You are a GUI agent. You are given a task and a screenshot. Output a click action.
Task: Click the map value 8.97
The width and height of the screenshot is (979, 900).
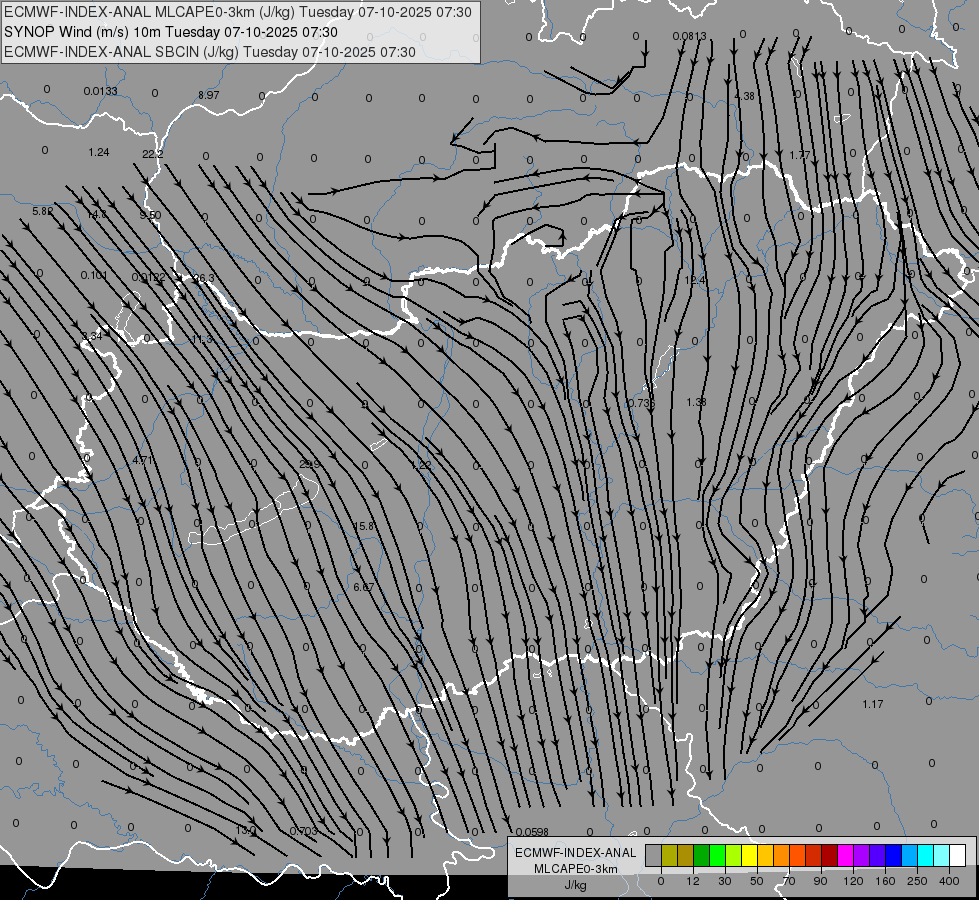[x=209, y=95]
